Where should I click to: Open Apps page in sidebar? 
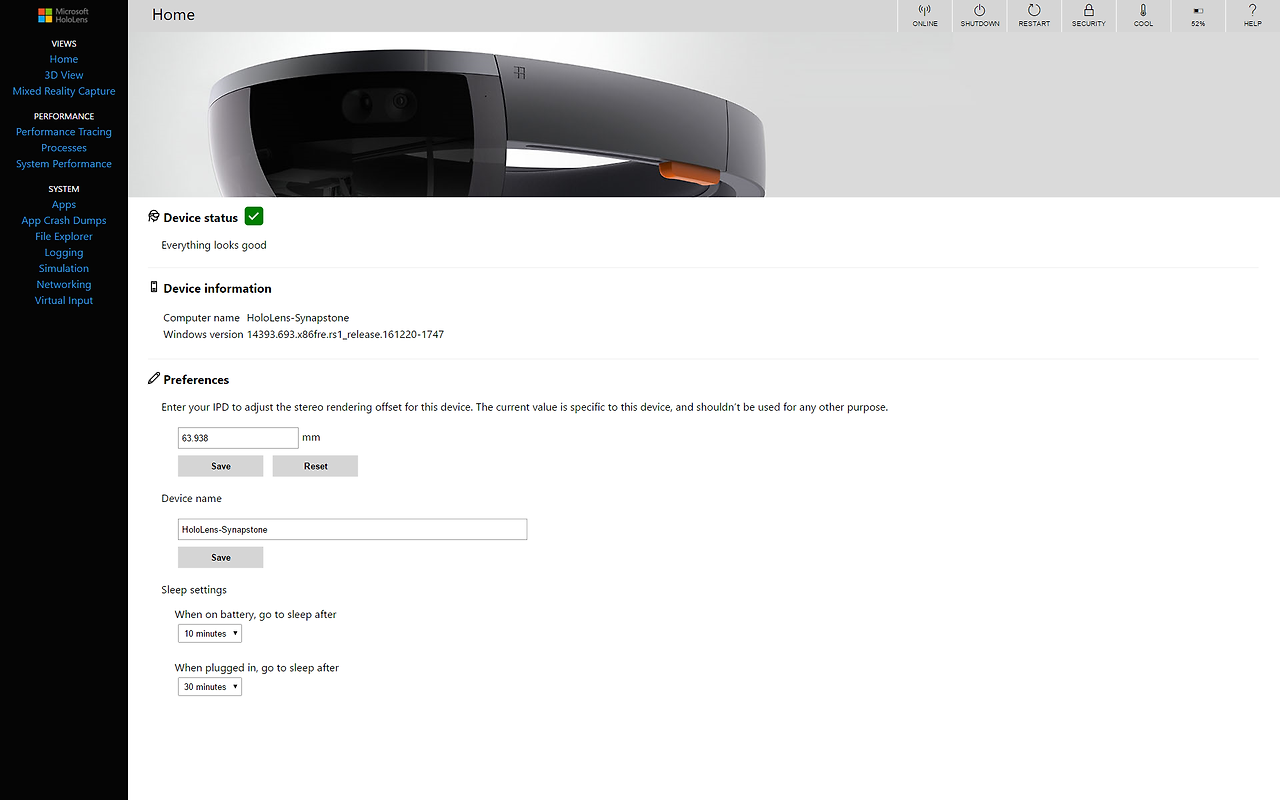[x=64, y=205]
